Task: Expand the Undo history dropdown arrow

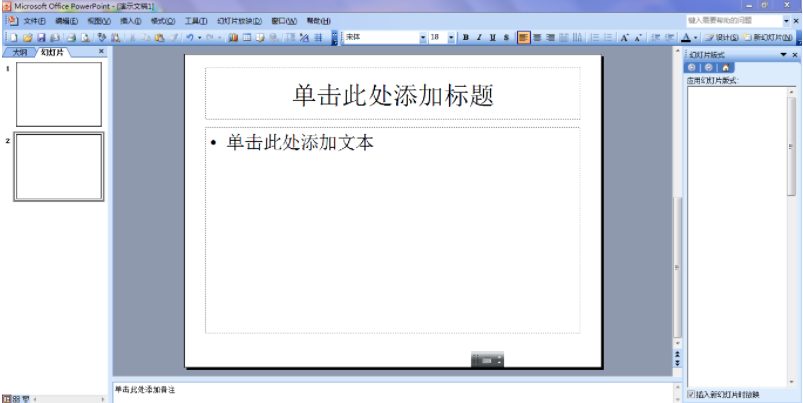Action: (199, 37)
